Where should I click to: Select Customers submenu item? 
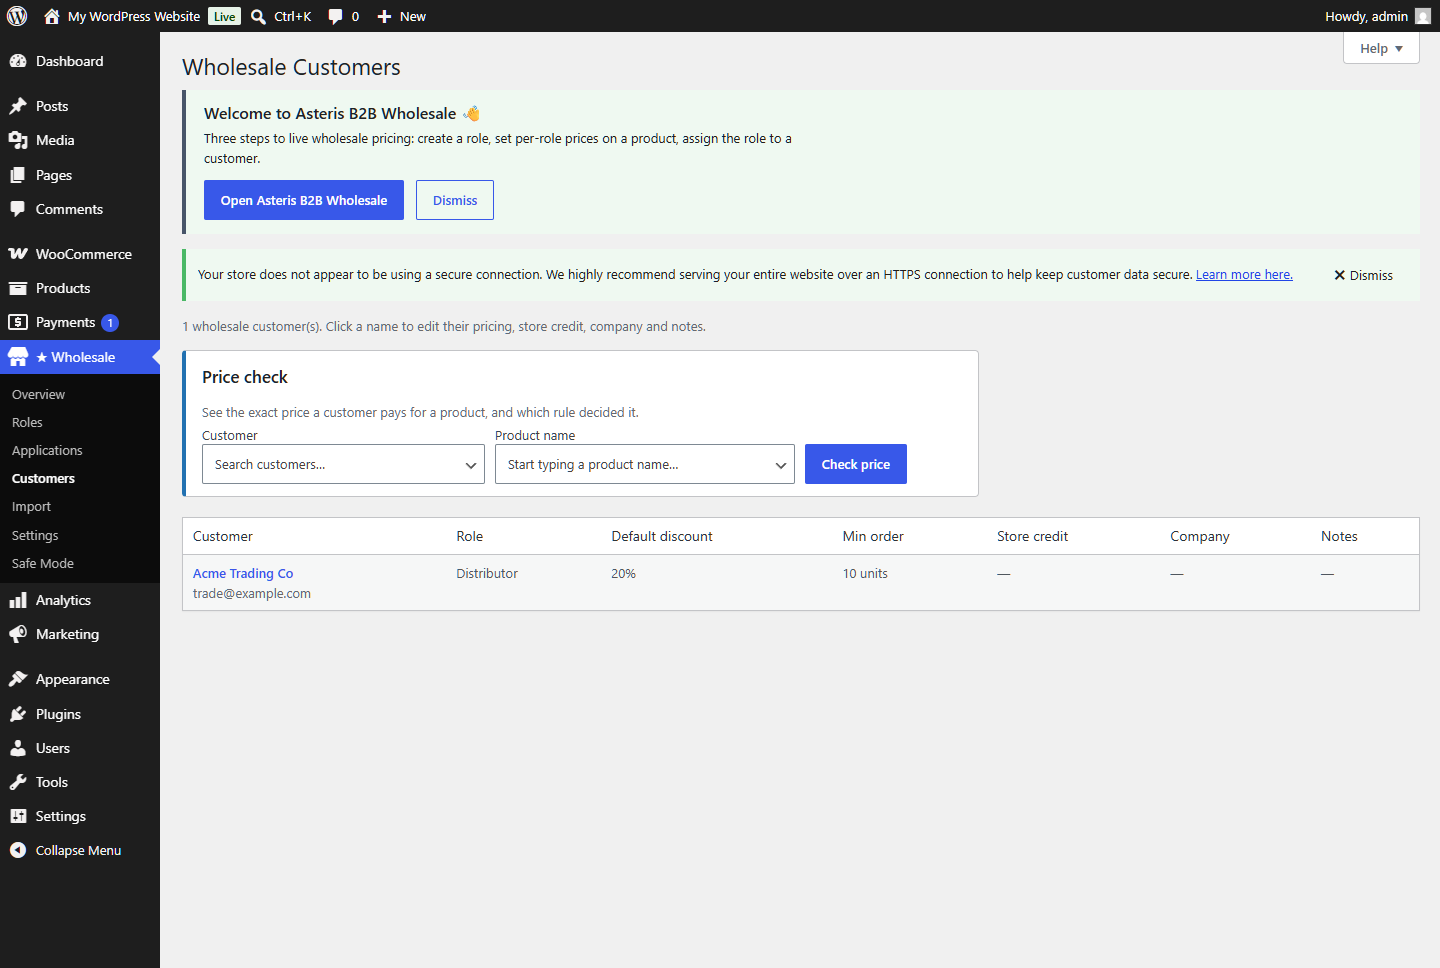point(43,479)
